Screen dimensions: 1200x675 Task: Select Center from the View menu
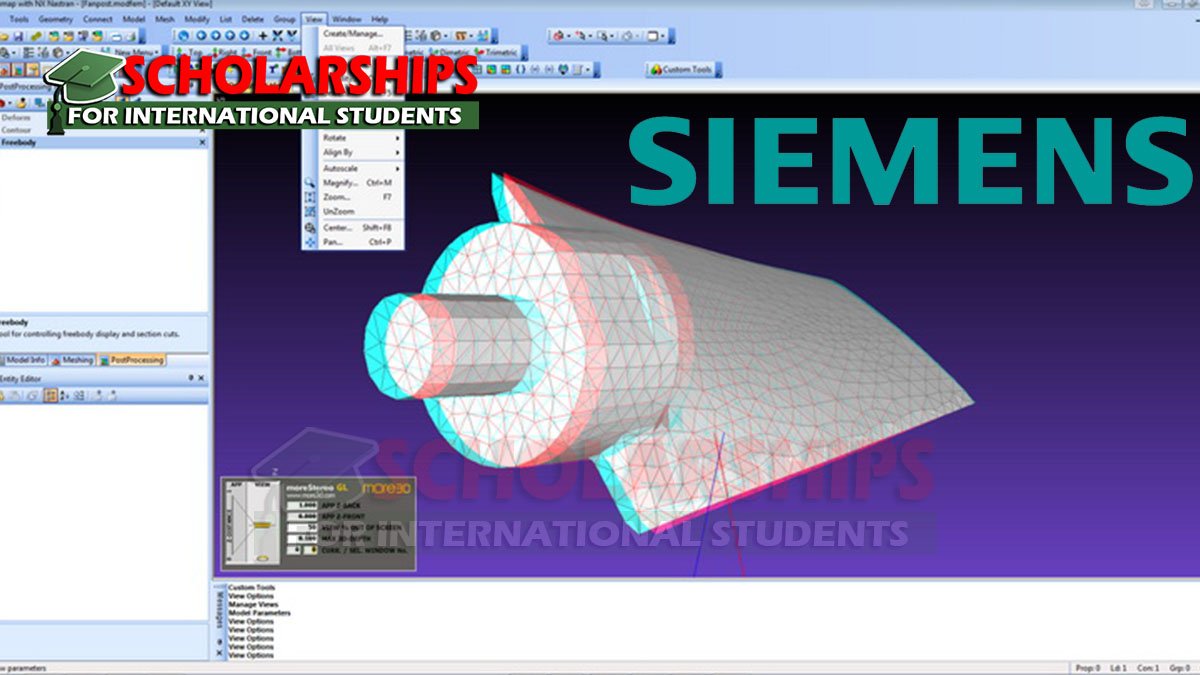[353, 227]
